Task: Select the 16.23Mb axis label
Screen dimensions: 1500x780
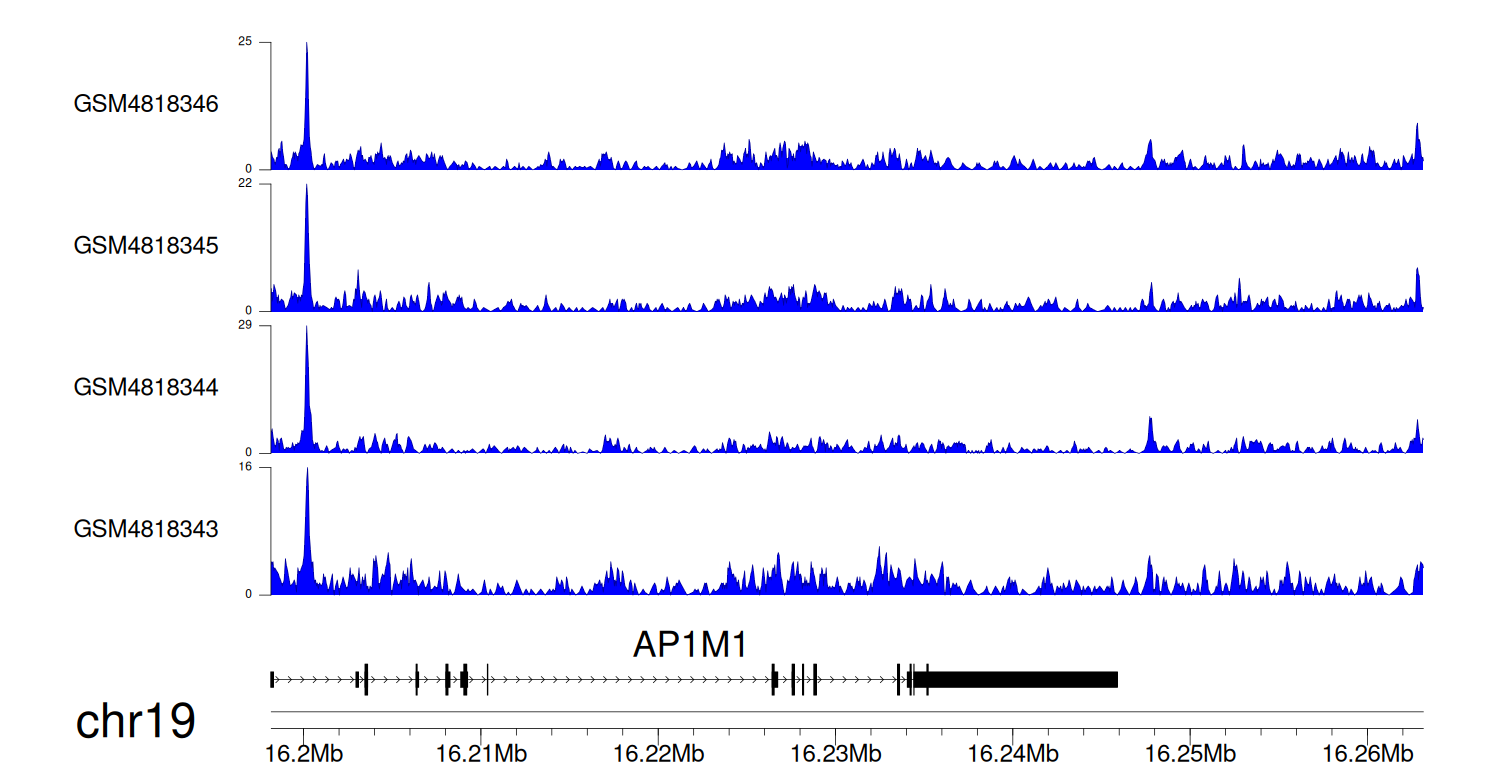Action: point(835,751)
